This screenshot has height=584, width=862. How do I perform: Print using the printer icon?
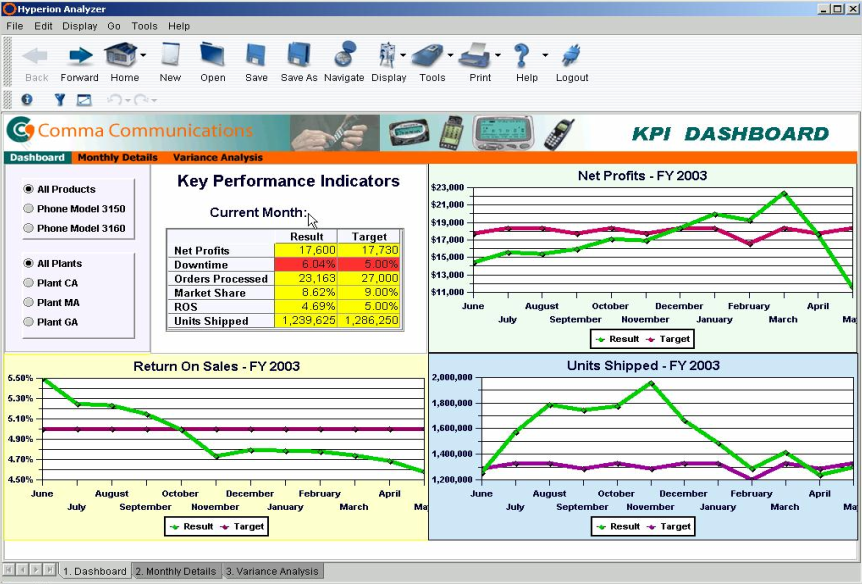pyautogui.click(x=476, y=55)
